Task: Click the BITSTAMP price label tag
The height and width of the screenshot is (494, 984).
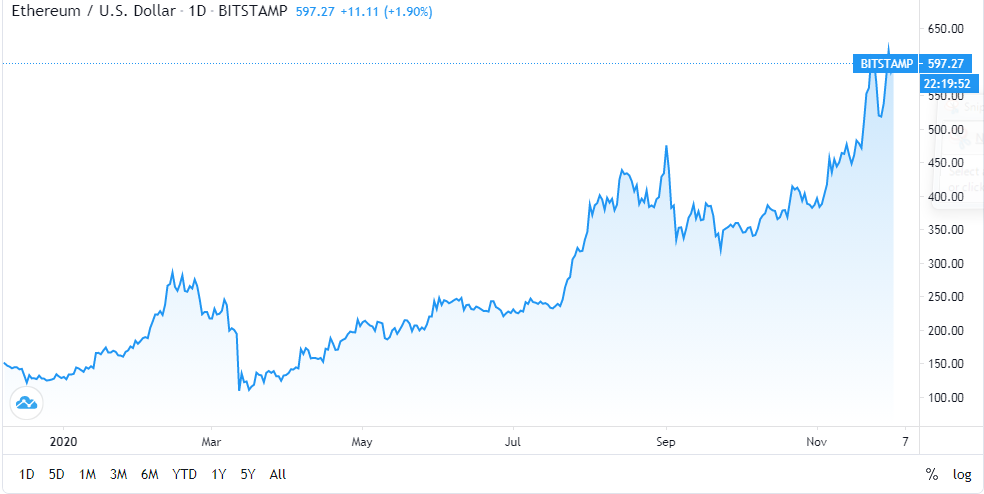Action: coord(886,63)
